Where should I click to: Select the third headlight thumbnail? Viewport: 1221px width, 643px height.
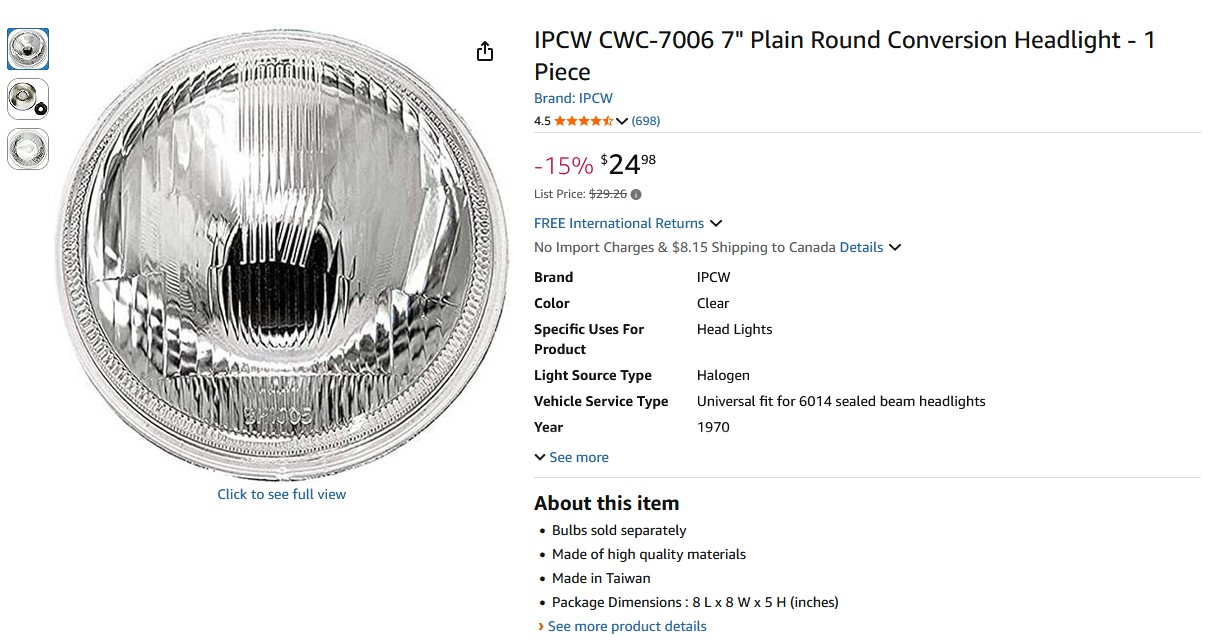pos(28,149)
